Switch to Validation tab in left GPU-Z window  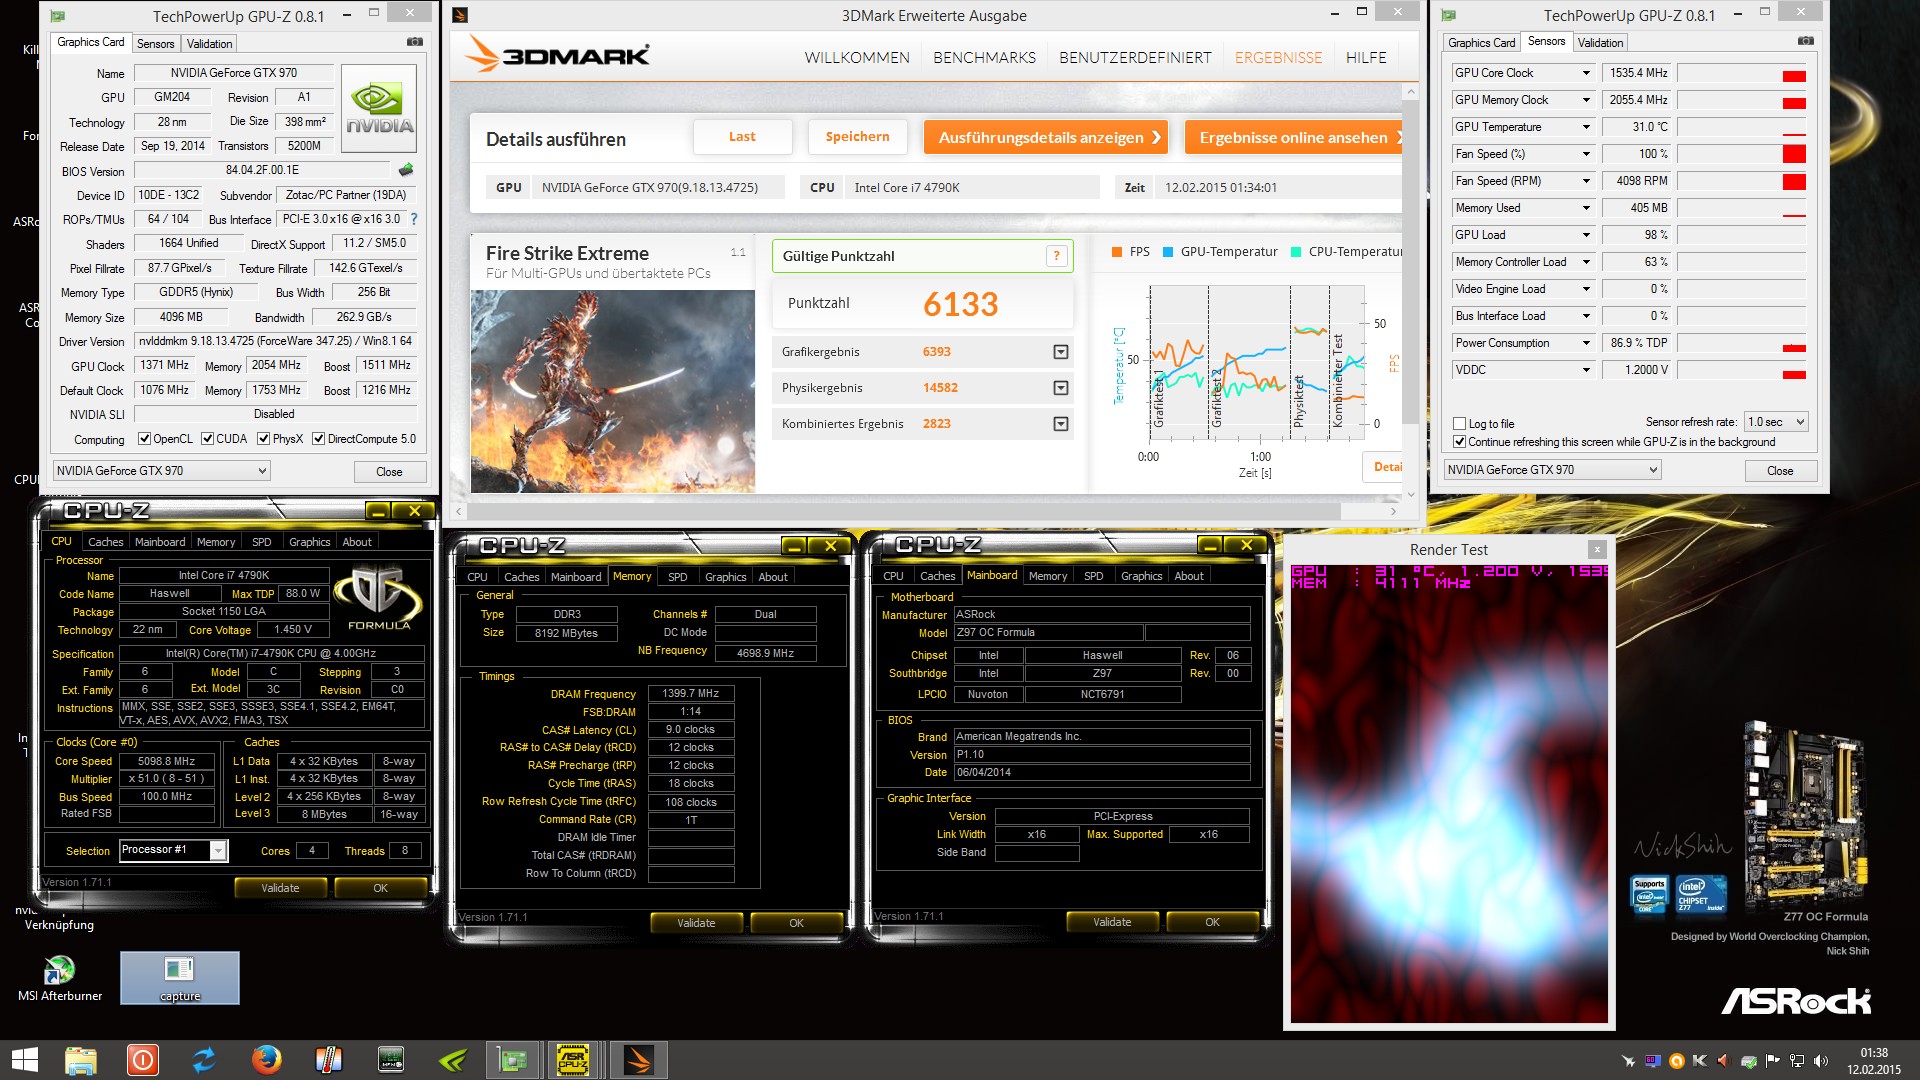pos(209,44)
